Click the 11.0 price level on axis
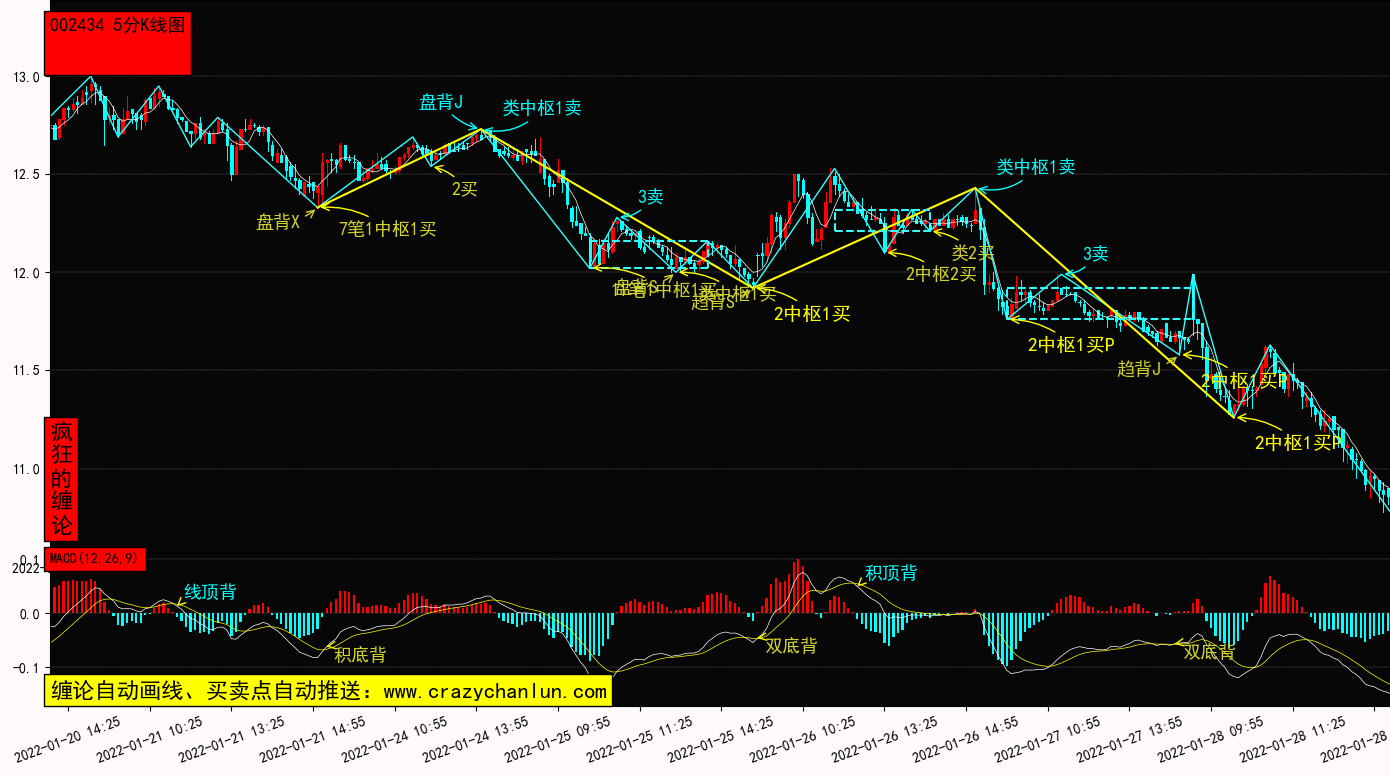This screenshot has width=1390, height=775. pyautogui.click(x=26, y=469)
